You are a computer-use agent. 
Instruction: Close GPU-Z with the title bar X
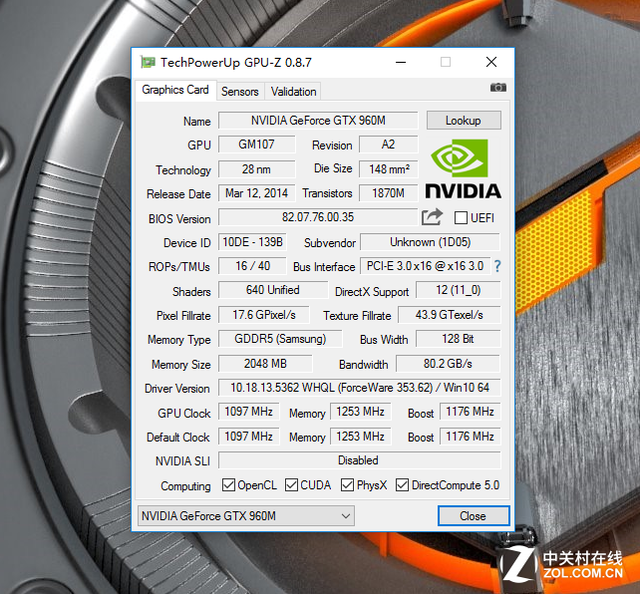[x=491, y=62]
